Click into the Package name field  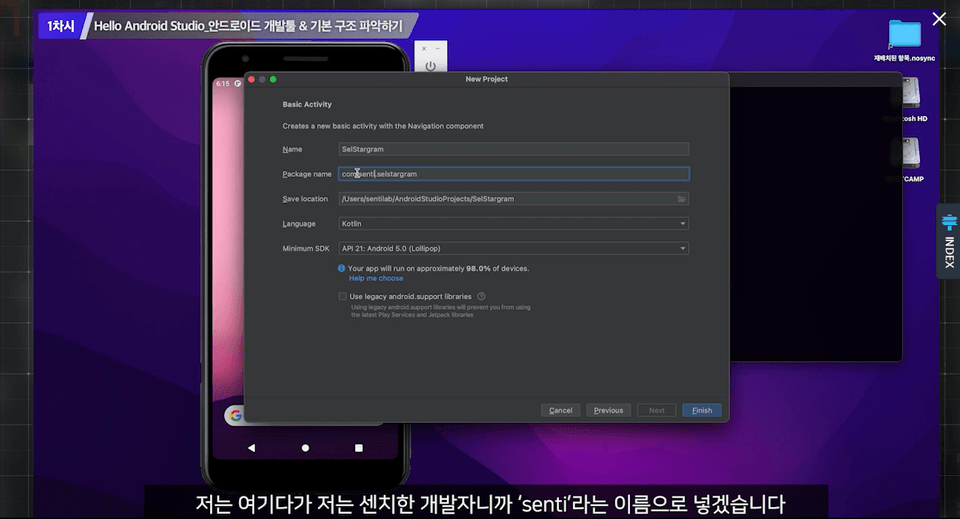[513, 174]
